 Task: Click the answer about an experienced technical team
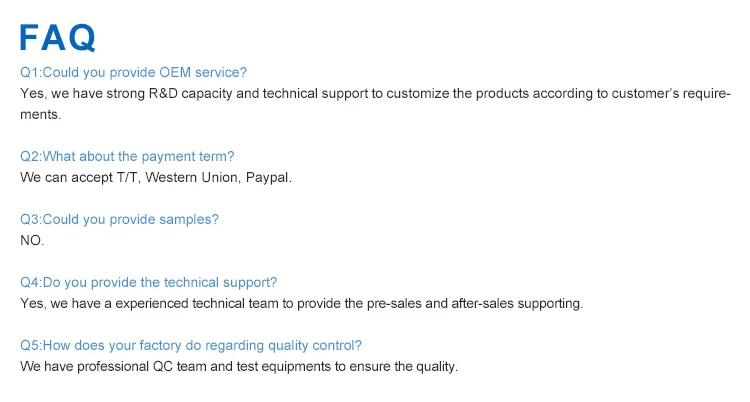(x=300, y=303)
